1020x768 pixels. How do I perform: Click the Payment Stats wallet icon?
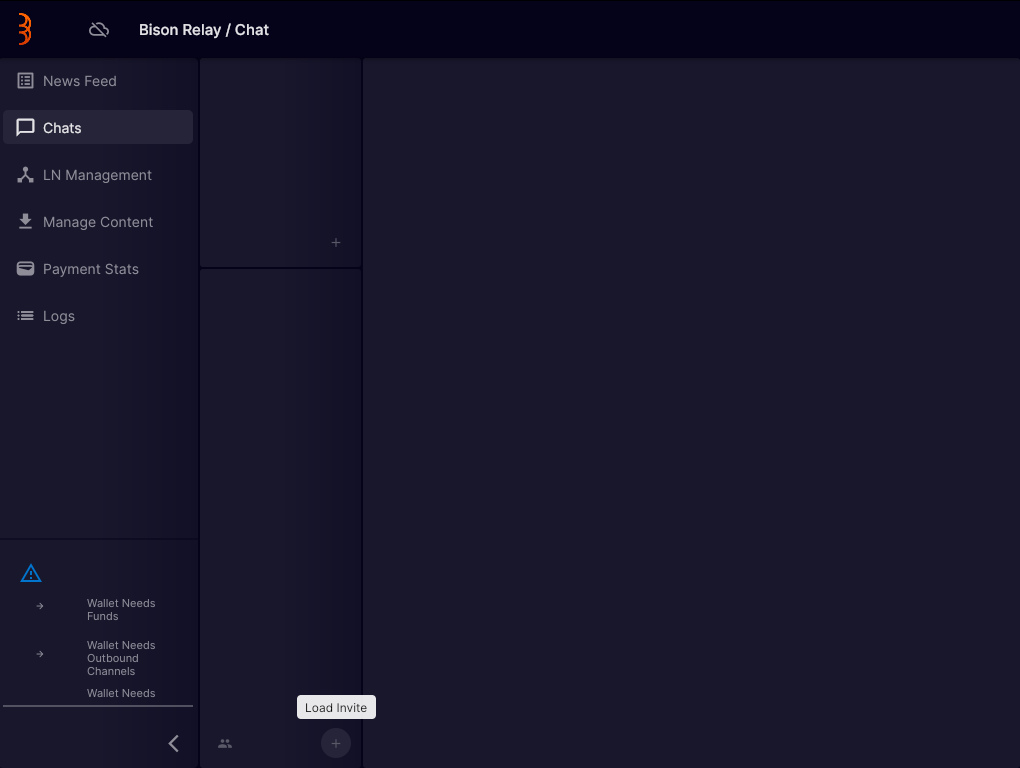tap(25, 269)
